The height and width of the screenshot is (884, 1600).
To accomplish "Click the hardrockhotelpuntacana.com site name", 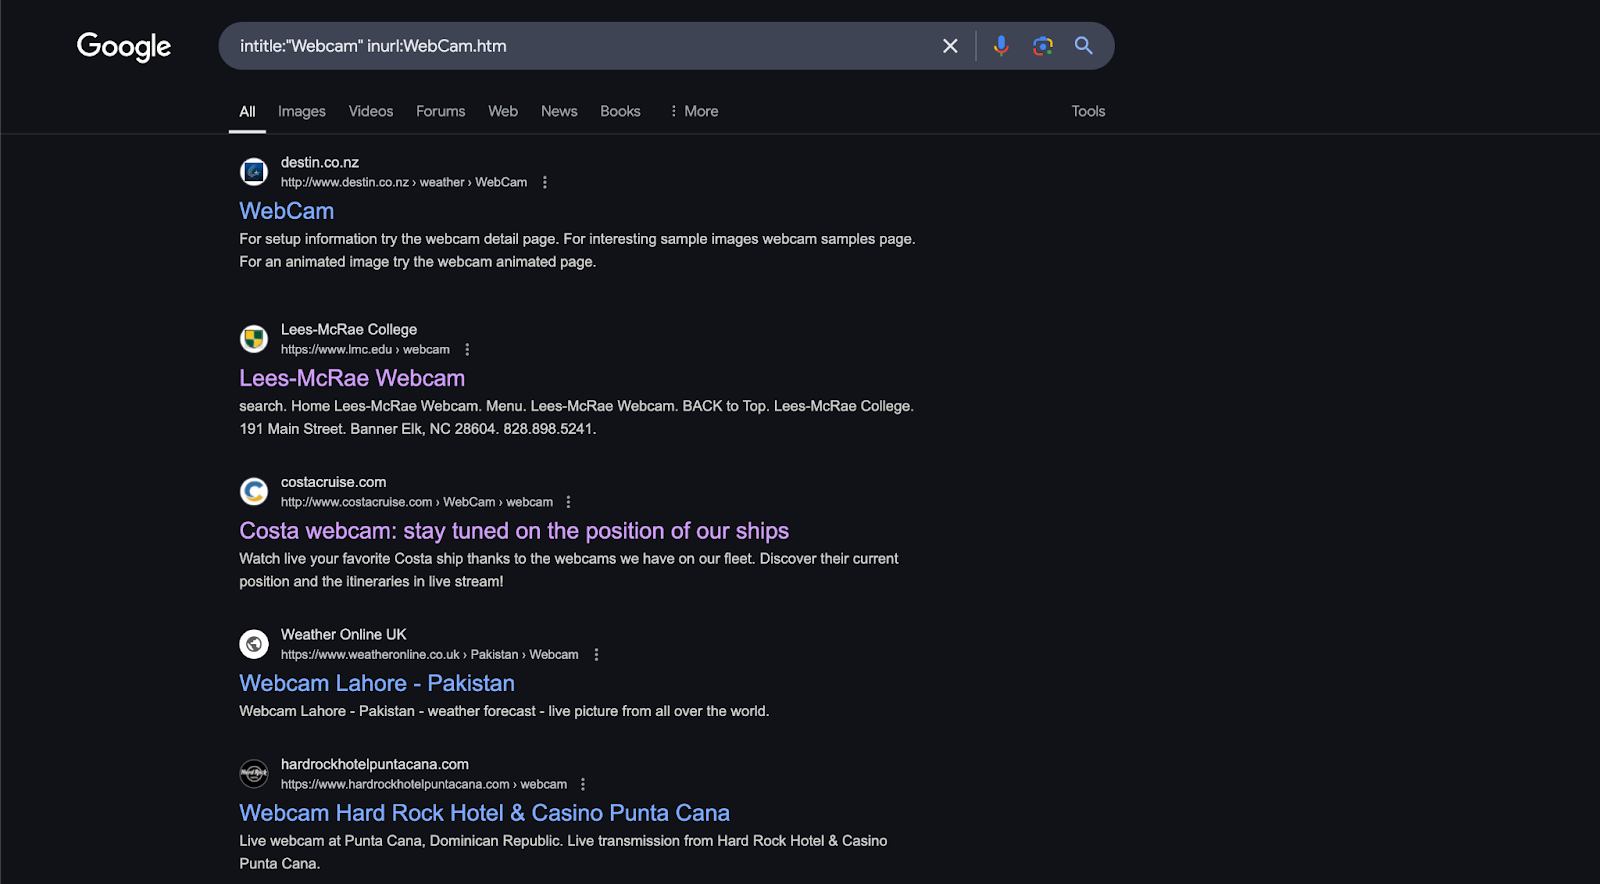I will [375, 764].
